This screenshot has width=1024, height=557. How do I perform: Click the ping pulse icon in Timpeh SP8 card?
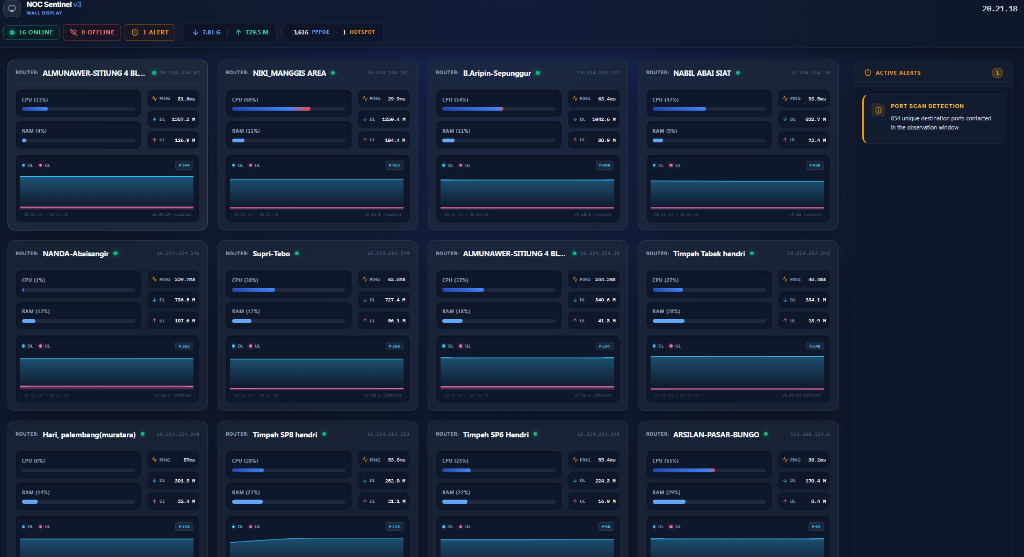point(365,460)
